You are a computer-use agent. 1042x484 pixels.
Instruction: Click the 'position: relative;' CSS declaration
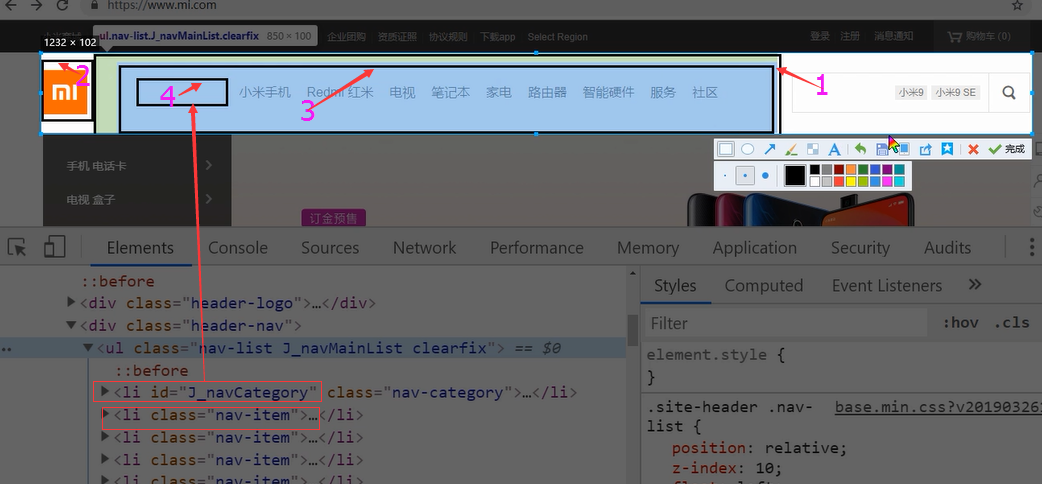click(760, 447)
